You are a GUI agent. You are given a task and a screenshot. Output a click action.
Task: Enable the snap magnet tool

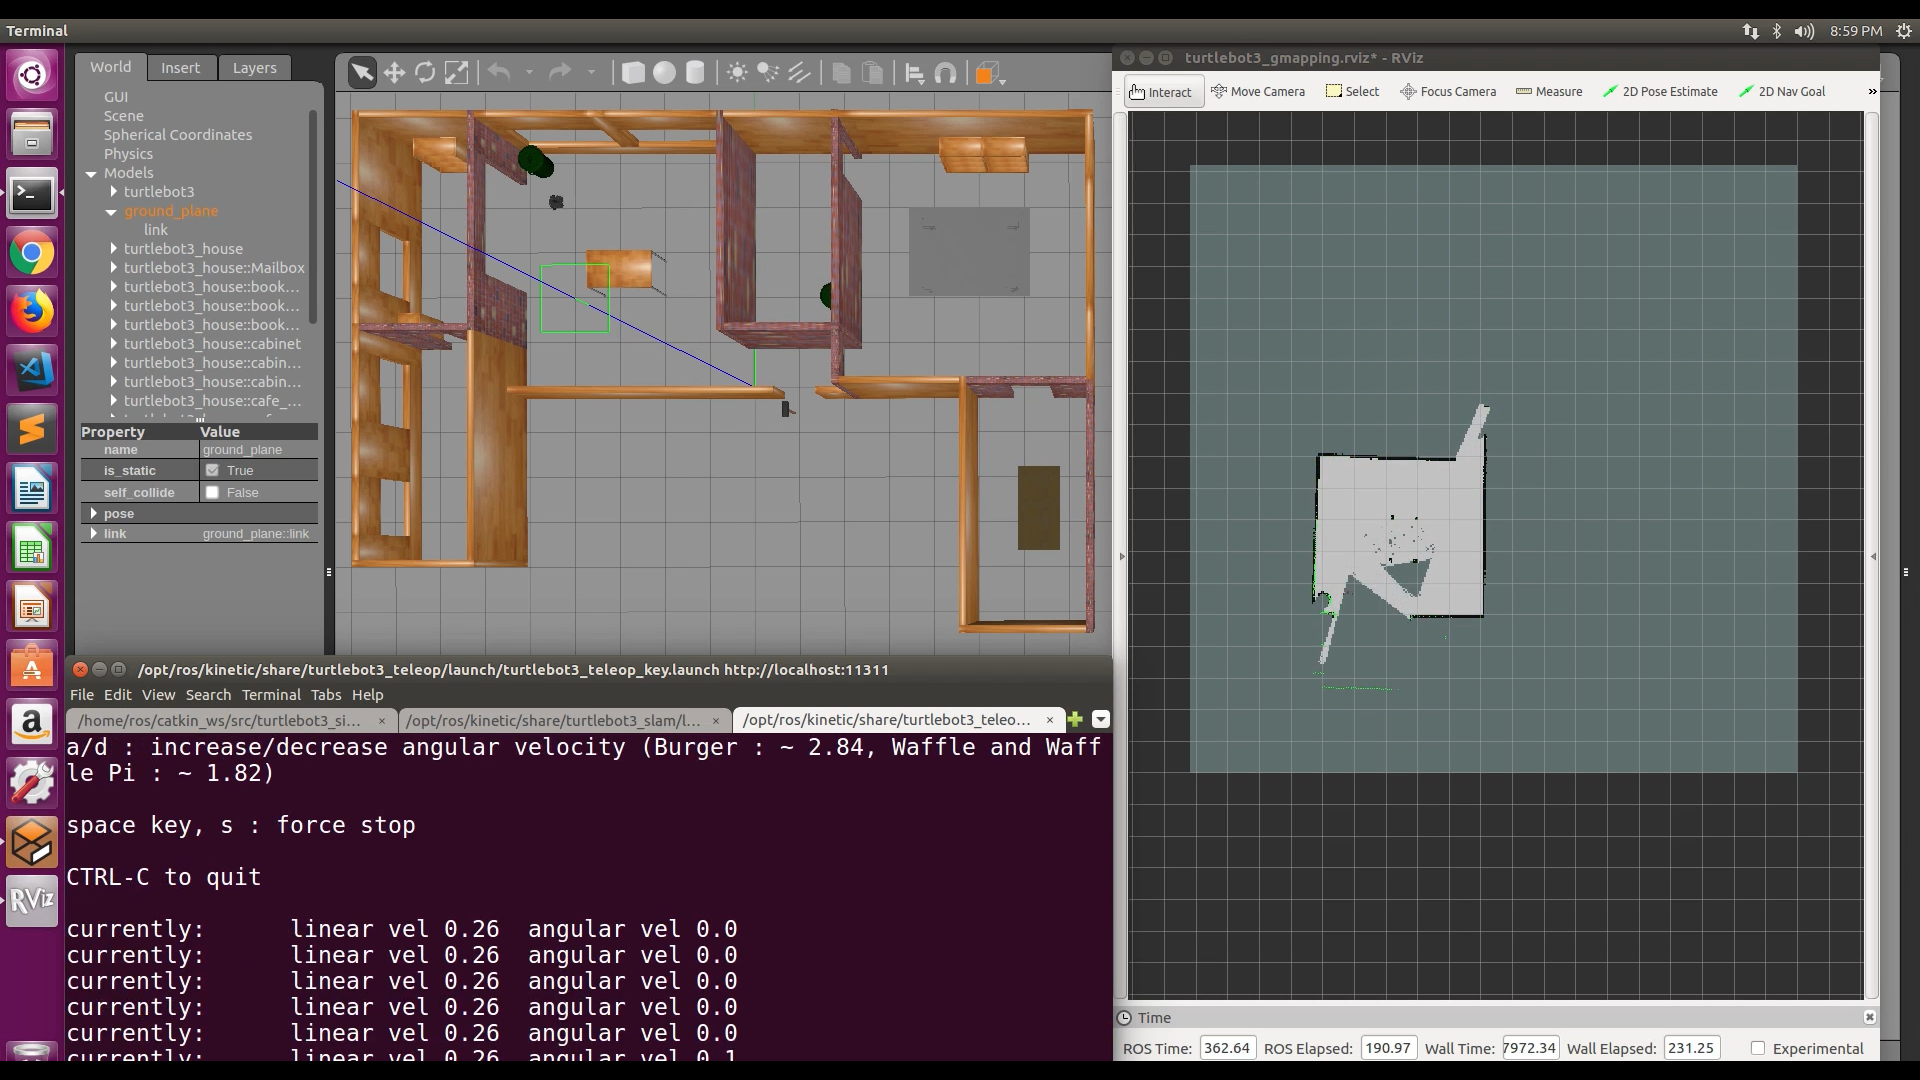click(x=946, y=73)
